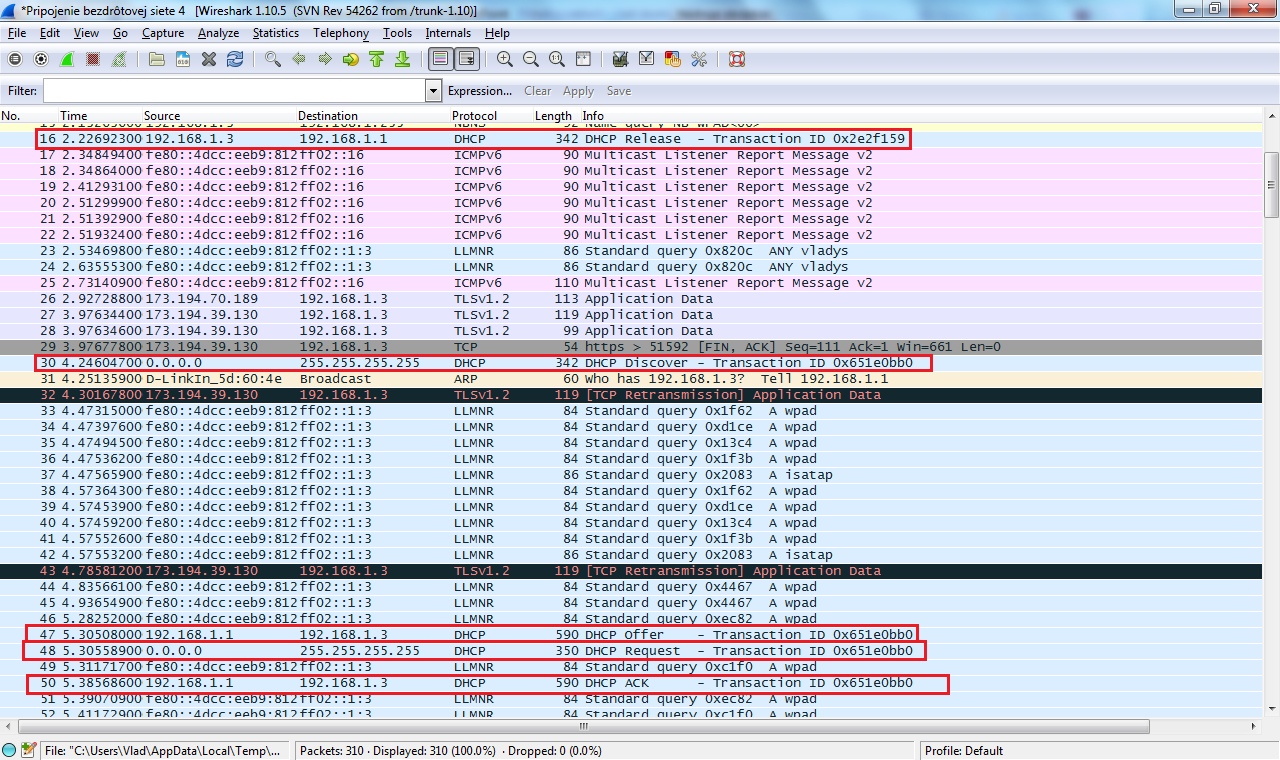
Task: Open the Telephony menu
Action: (341, 33)
